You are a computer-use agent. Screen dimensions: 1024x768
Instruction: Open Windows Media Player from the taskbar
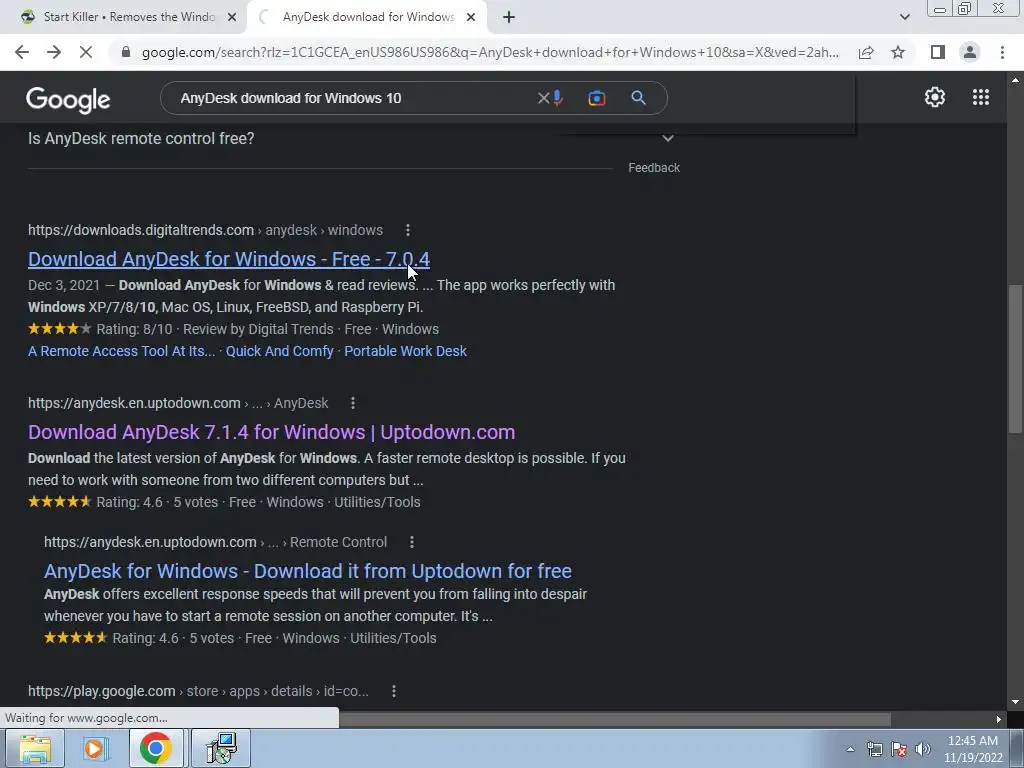(x=95, y=748)
